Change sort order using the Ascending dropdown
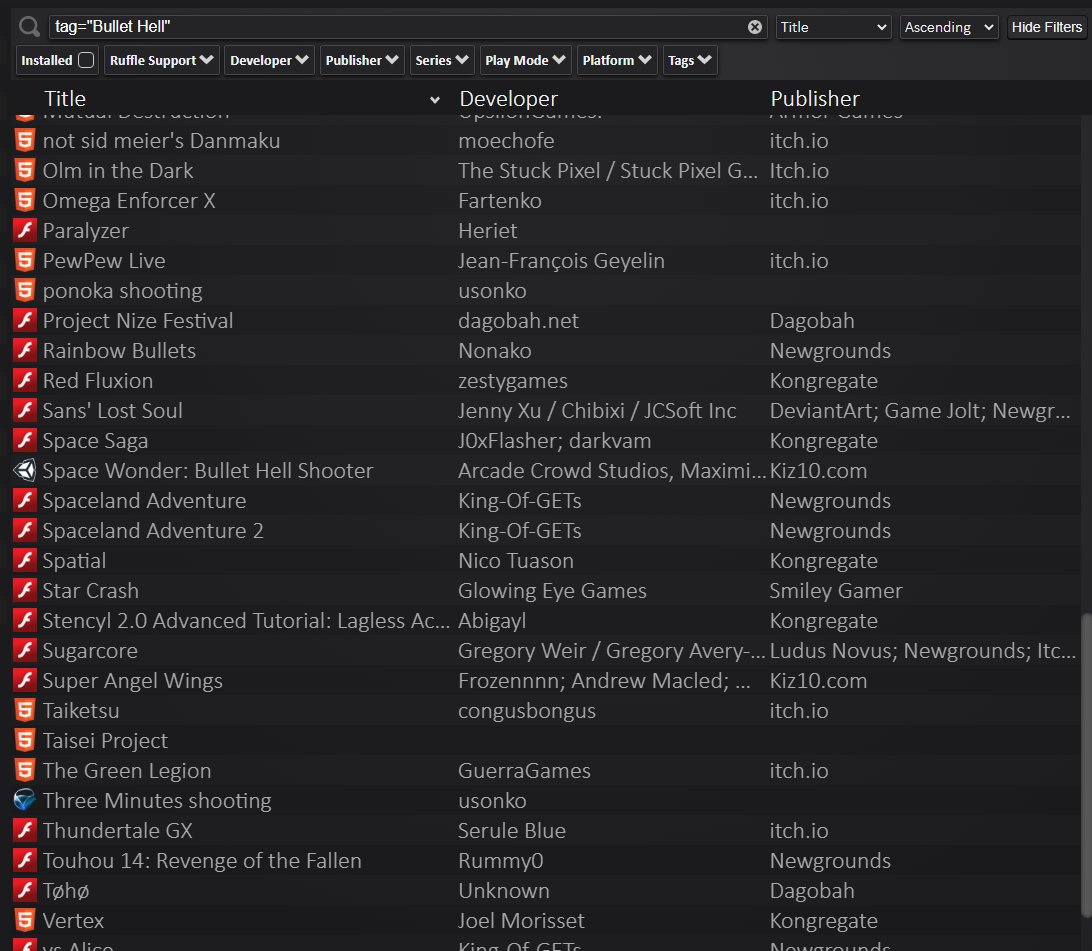The width and height of the screenshot is (1092, 951). tap(948, 27)
